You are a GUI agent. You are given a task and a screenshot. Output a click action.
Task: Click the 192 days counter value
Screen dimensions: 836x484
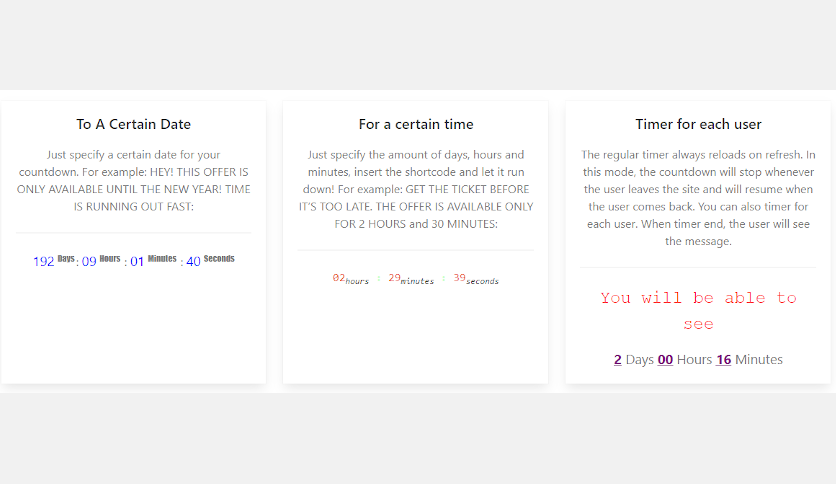click(x=43, y=262)
